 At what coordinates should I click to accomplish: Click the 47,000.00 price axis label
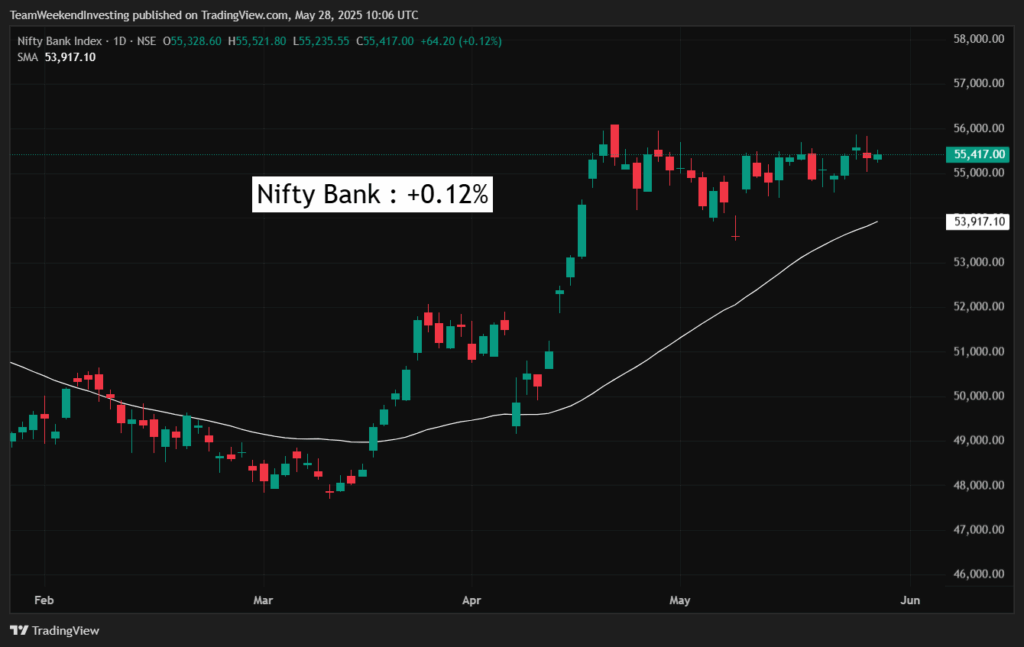979,530
